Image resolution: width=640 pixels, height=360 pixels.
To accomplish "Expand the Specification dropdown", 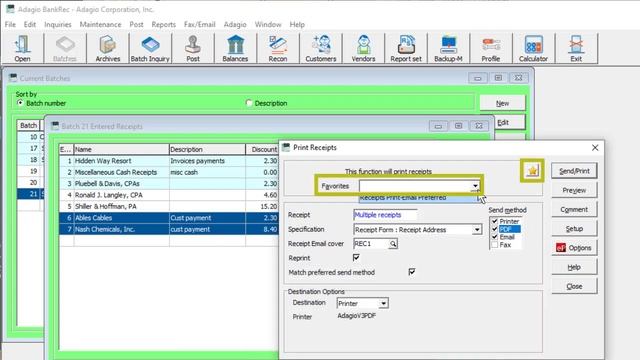I will (x=477, y=230).
